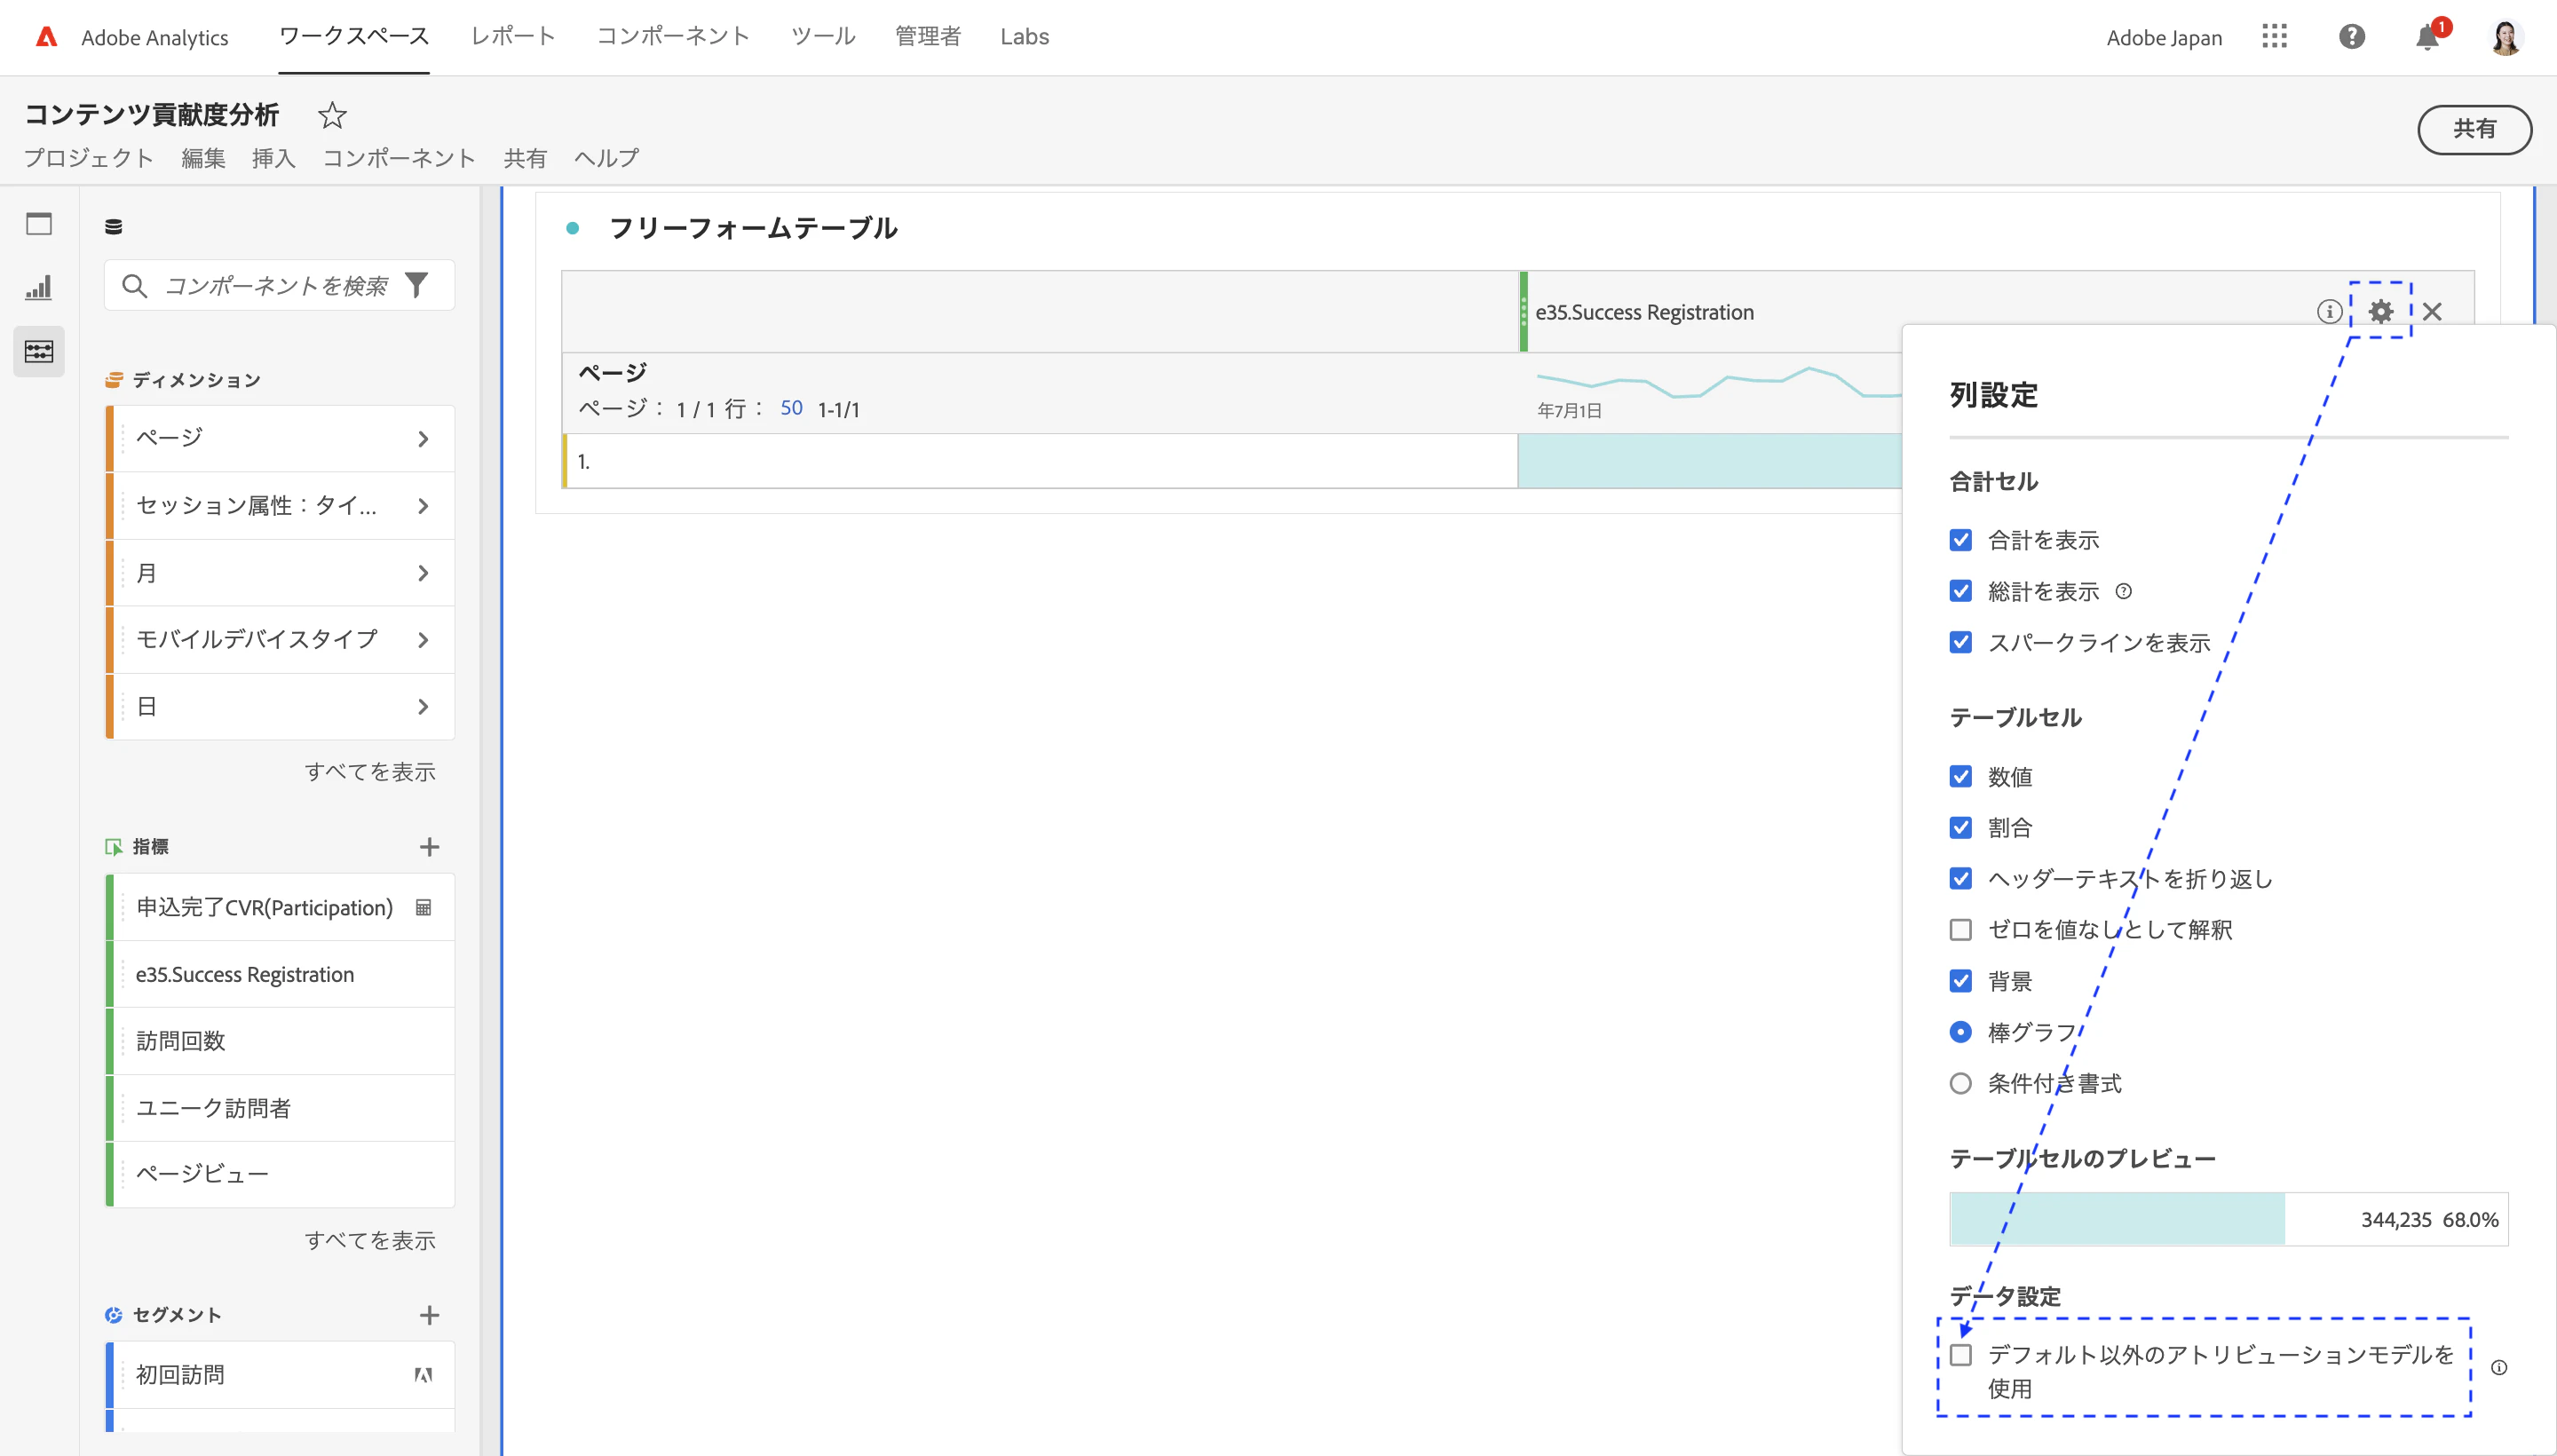Click the column info icon
Viewport: 2557px width, 1456px height.
2330,312
